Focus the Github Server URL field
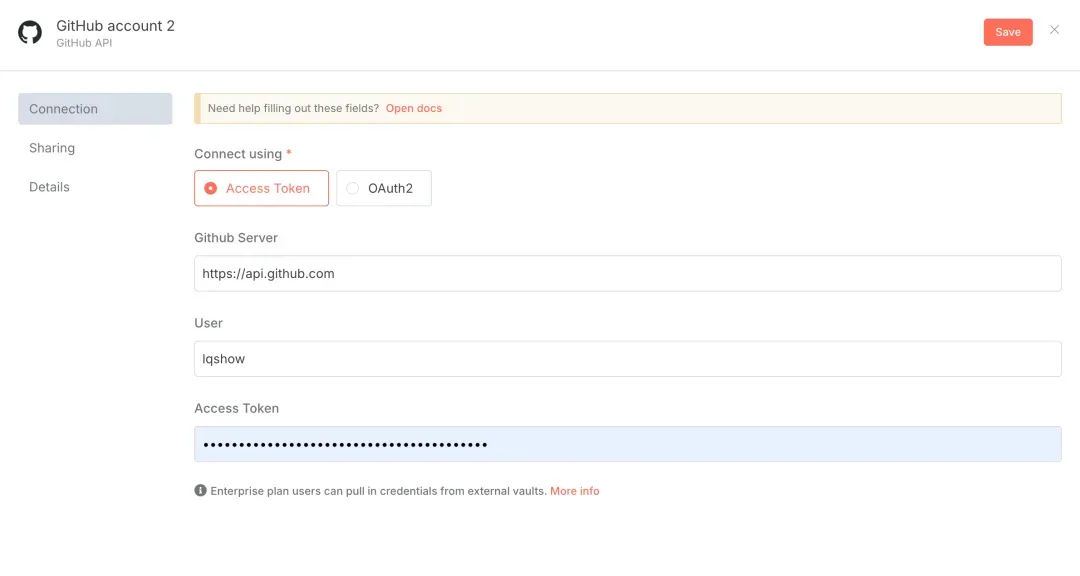This screenshot has height=576, width=1080. click(627, 274)
